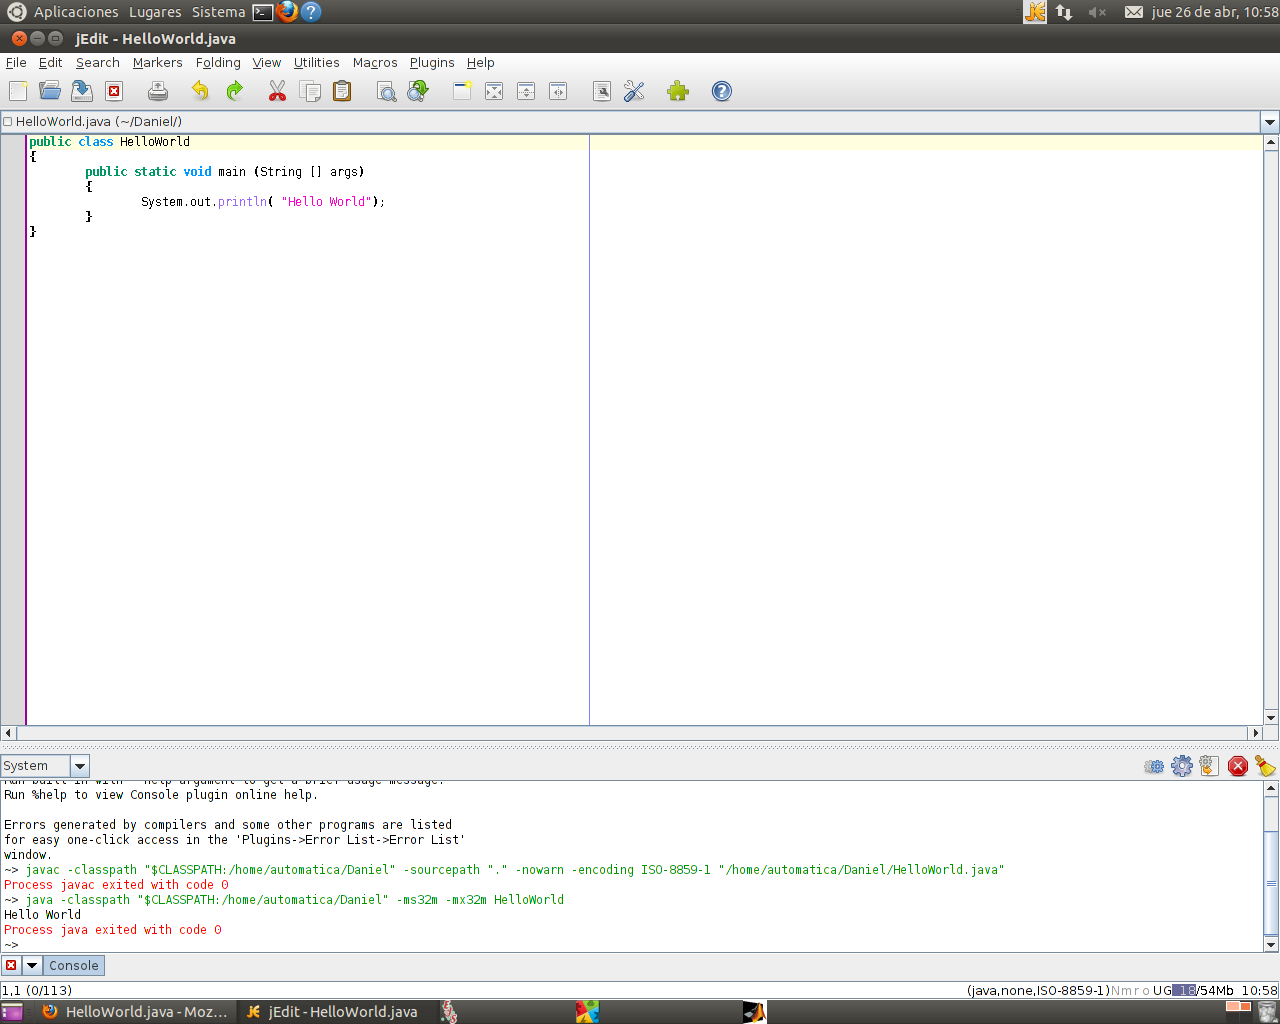This screenshot has width=1280, height=1024.
Task: Print HelloWorld.java using the printer icon
Action: pyautogui.click(x=157, y=91)
